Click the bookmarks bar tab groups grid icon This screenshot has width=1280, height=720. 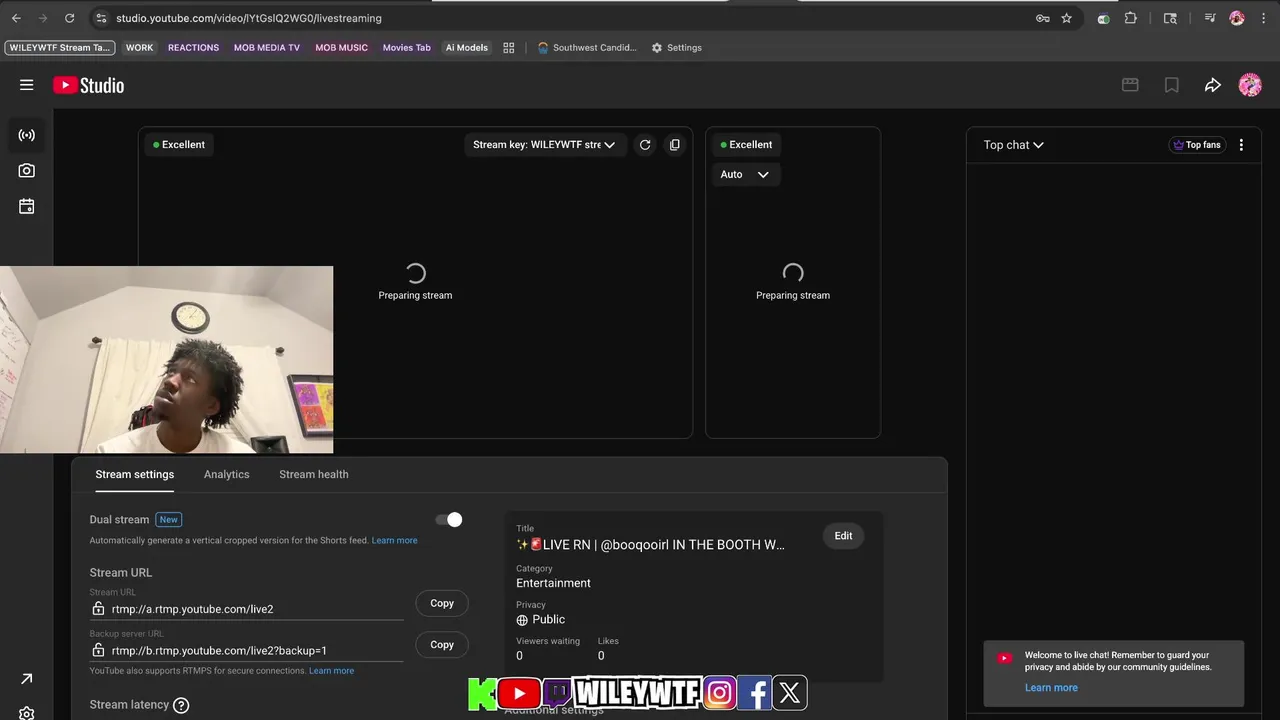[x=509, y=48]
